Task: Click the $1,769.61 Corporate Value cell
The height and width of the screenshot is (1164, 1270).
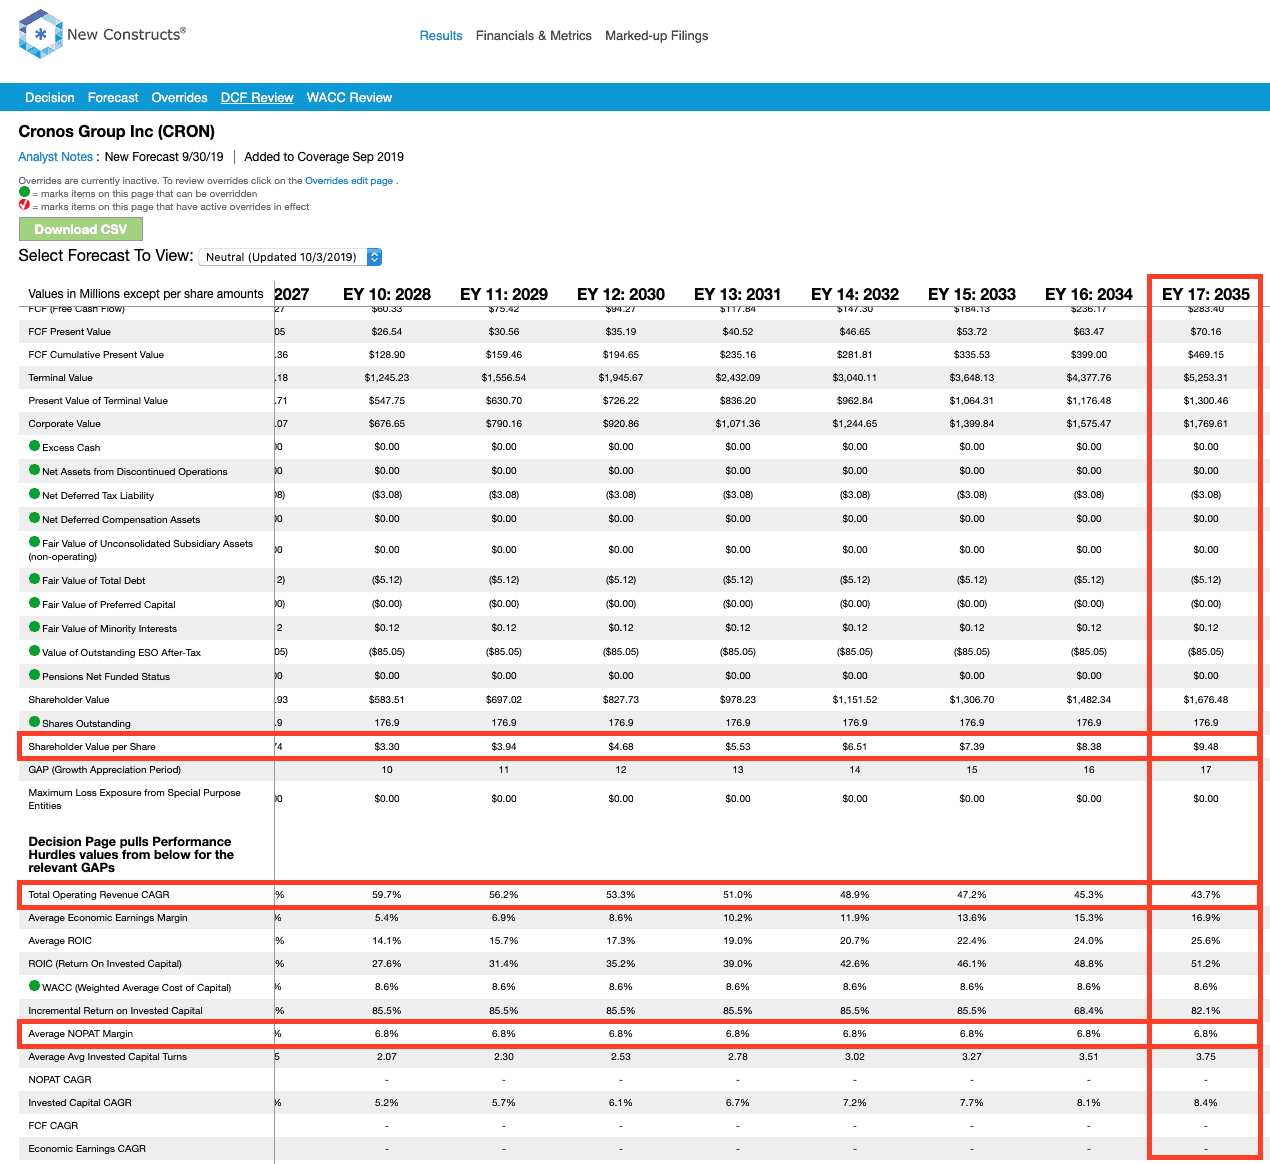Action: click(1206, 424)
